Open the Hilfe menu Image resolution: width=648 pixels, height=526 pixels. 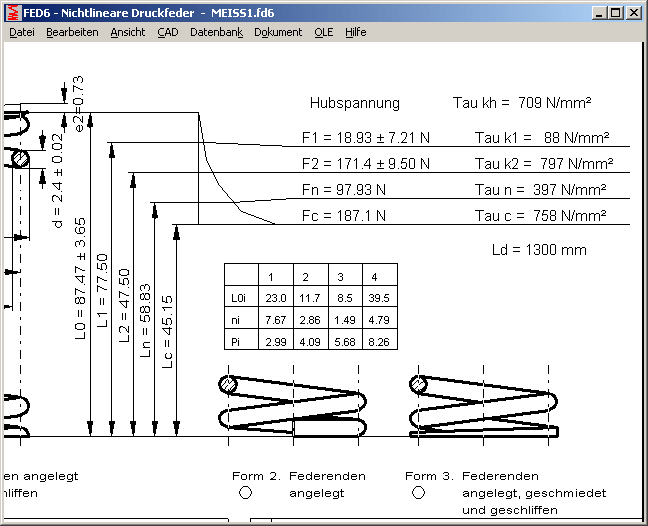point(356,32)
